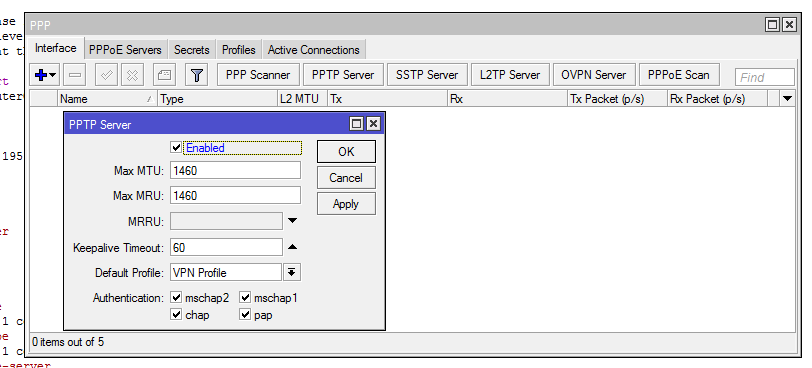812x368 pixels.
Task: Sort by the L2 MTU column header
Action: coord(302,98)
